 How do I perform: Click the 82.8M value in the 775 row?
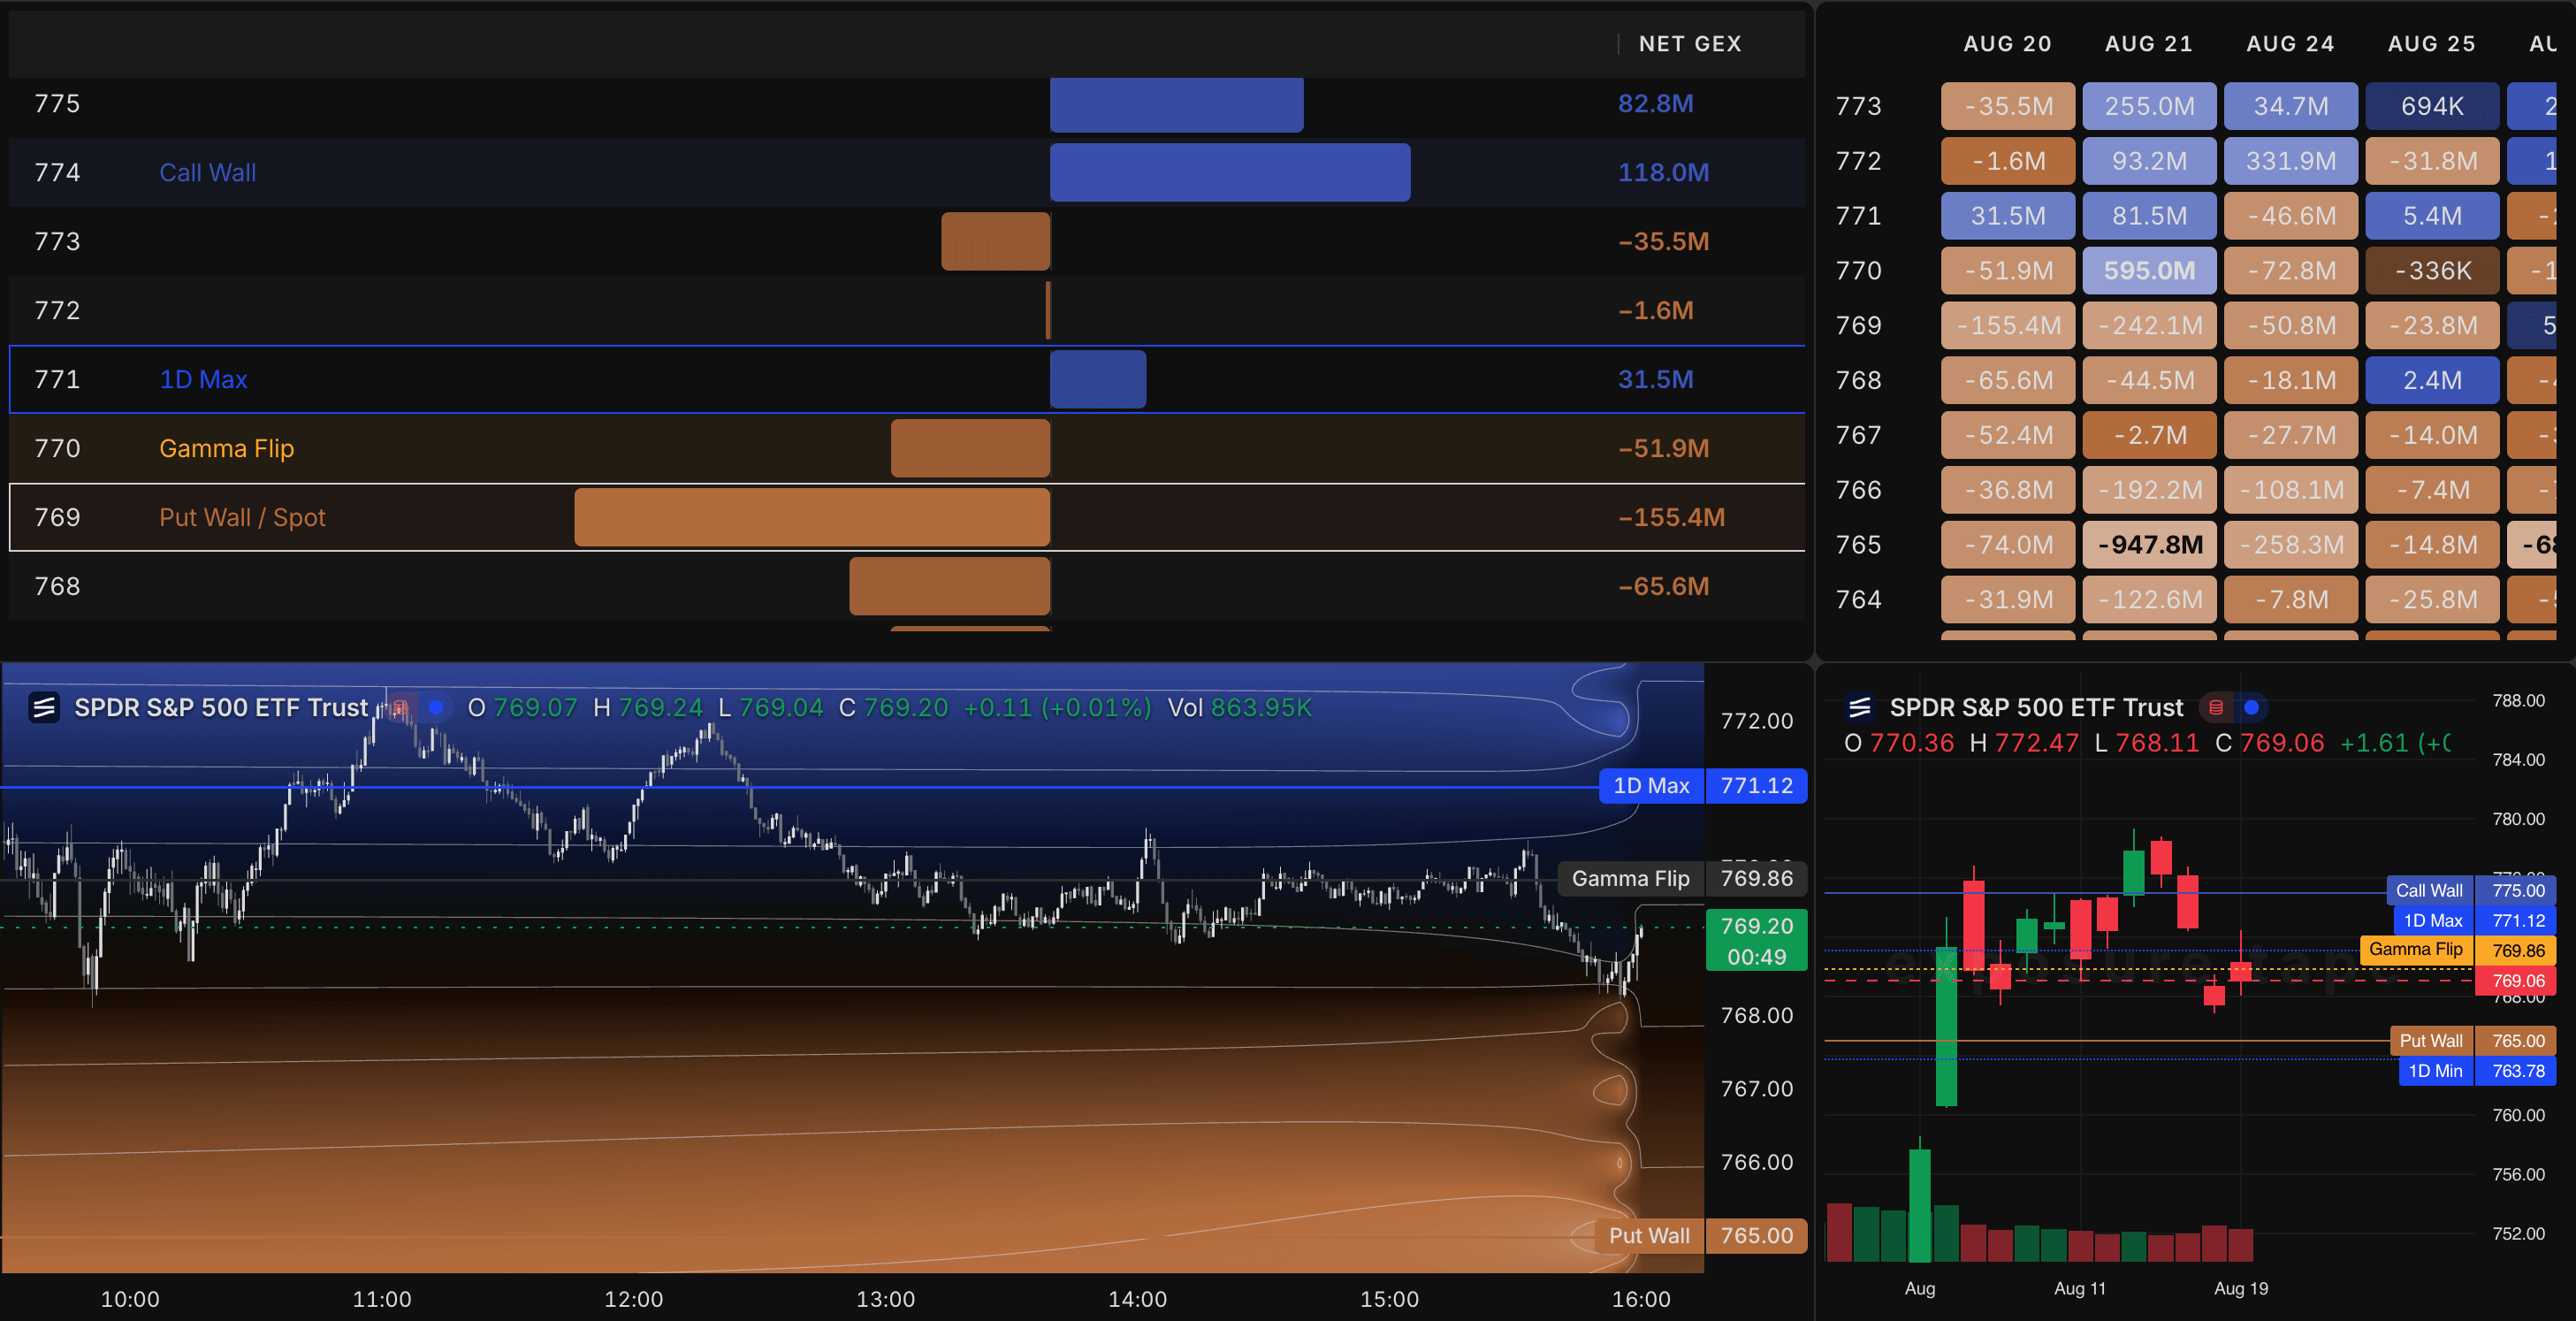click(x=1656, y=104)
